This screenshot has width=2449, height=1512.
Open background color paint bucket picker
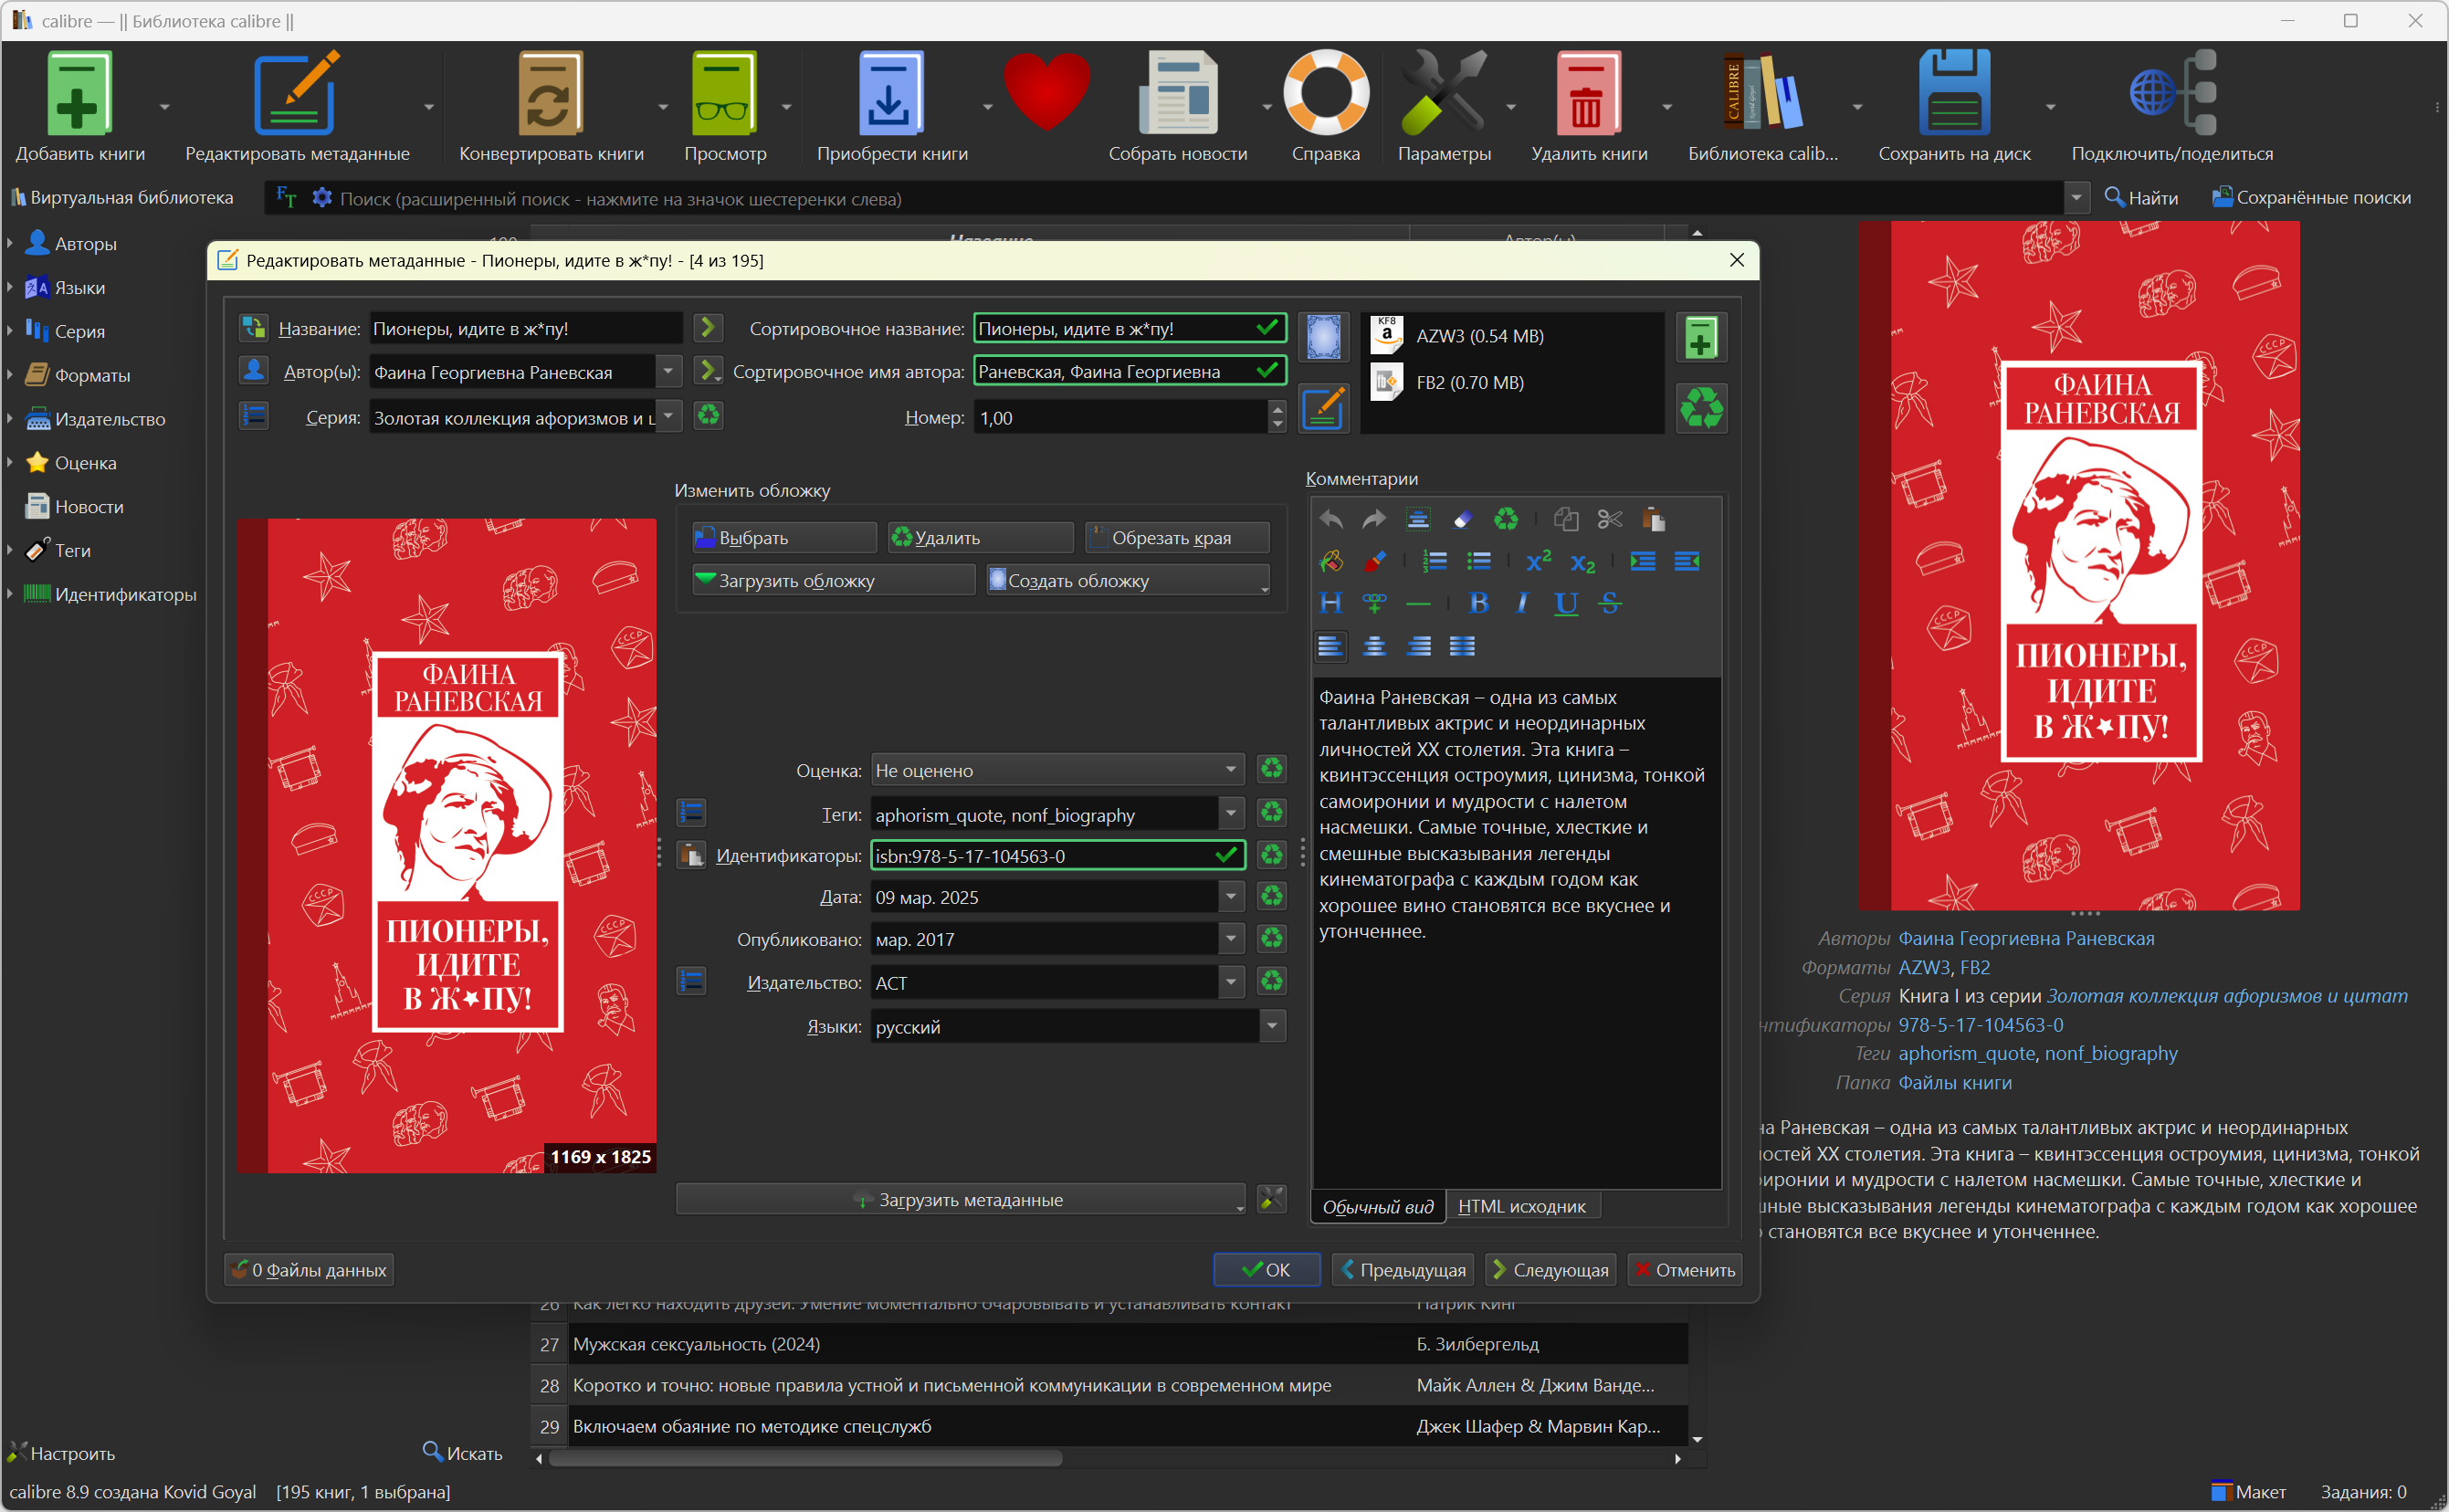(1330, 561)
